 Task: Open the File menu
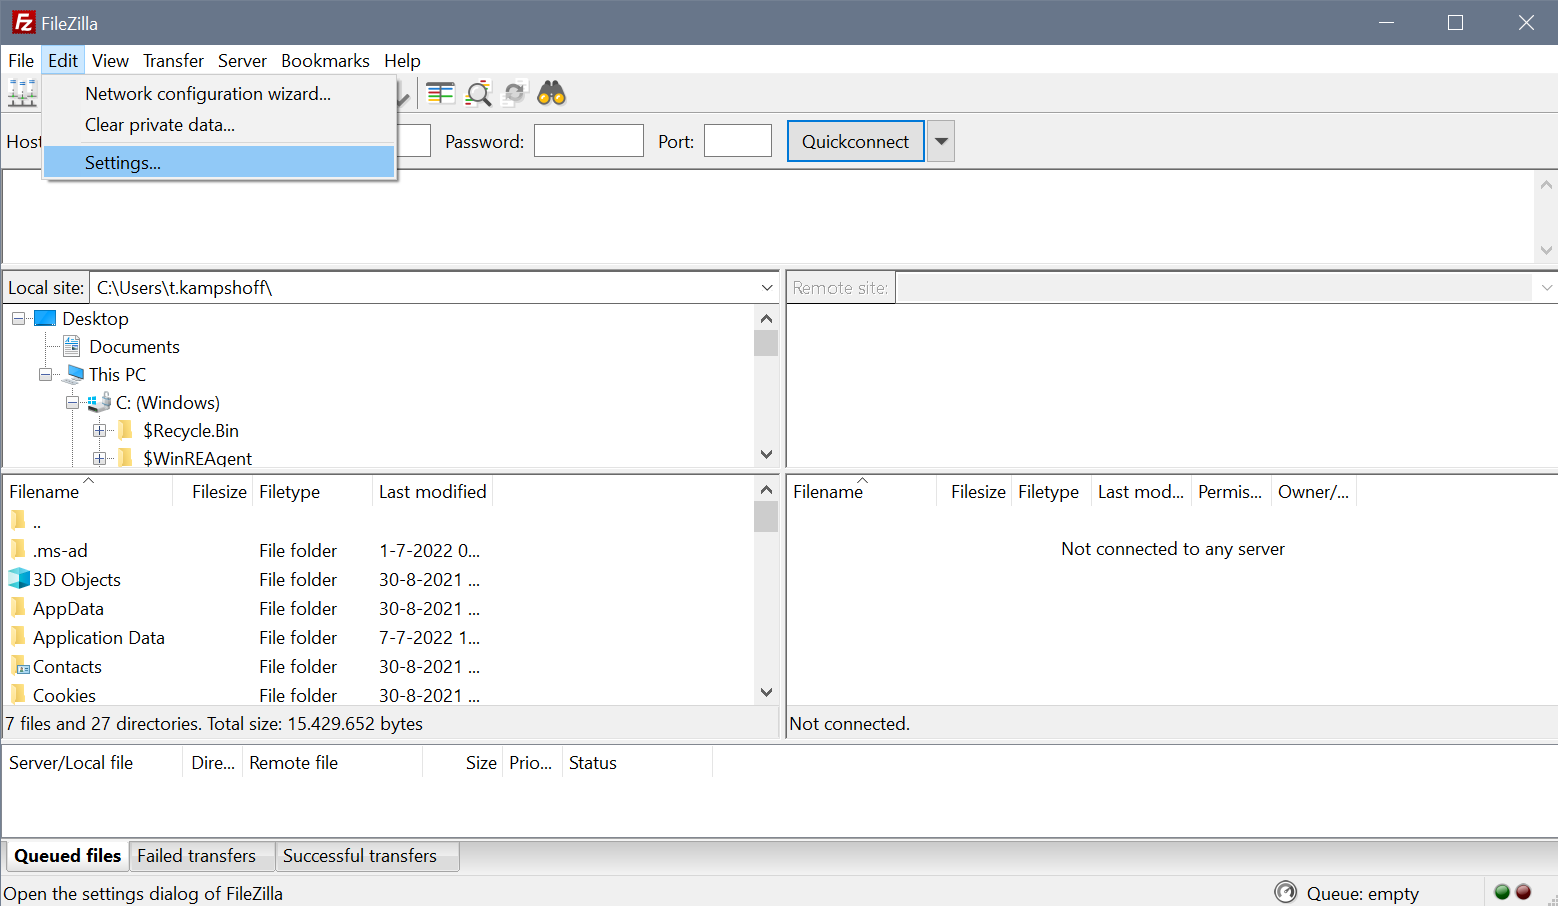tap(21, 60)
